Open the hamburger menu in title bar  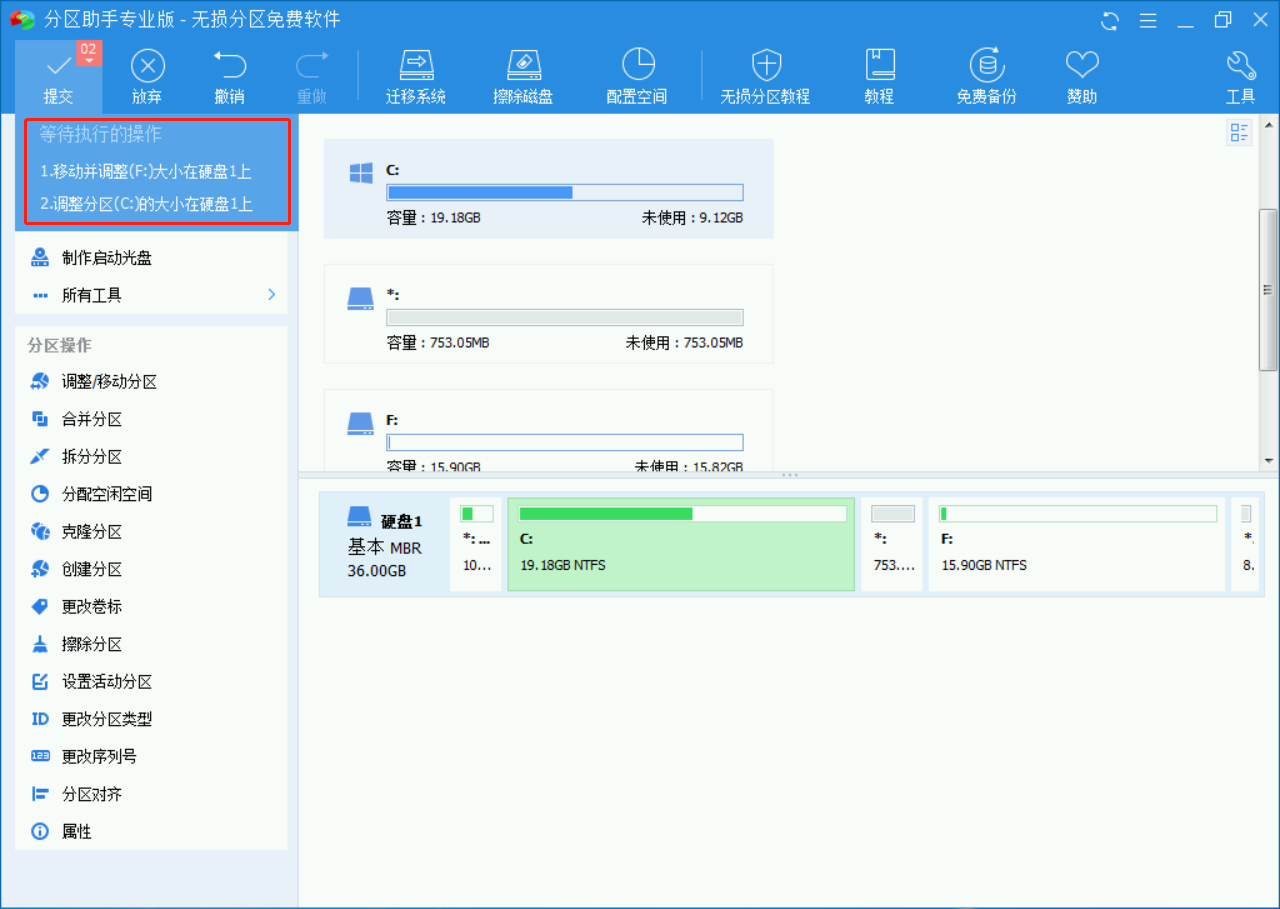[x=1148, y=20]
